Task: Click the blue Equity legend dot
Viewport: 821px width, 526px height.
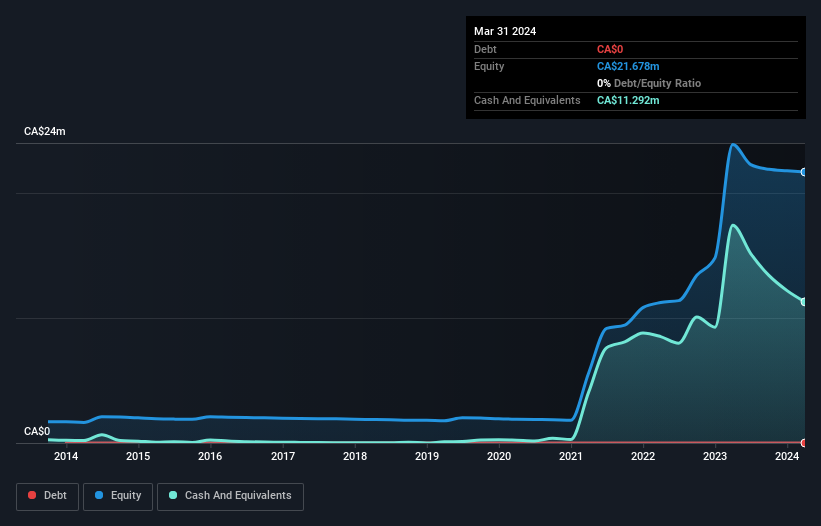Action: tap(99, 495)
